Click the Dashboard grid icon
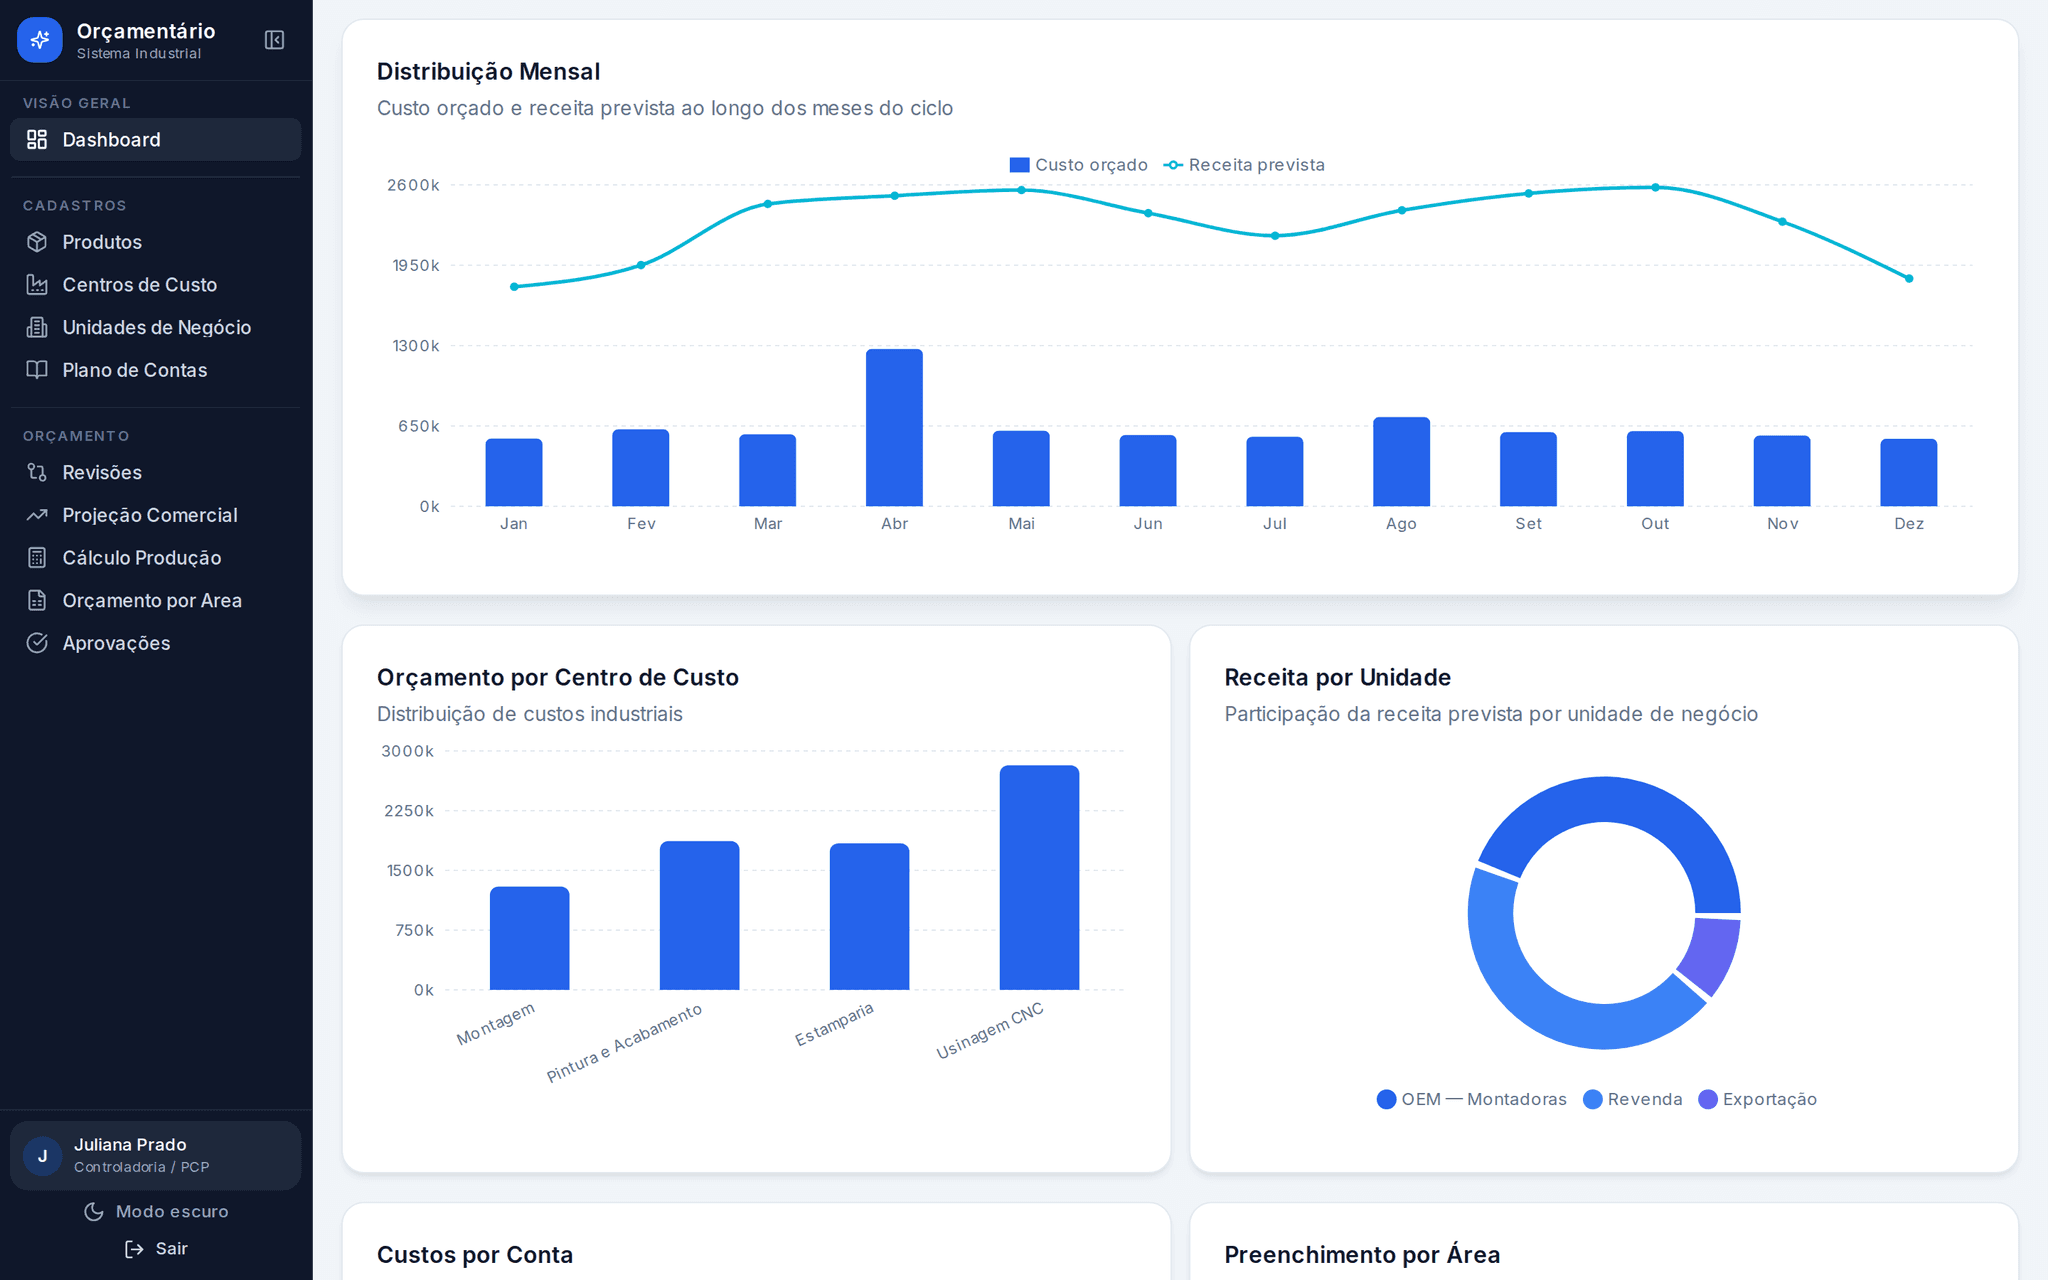 point(37,140)
